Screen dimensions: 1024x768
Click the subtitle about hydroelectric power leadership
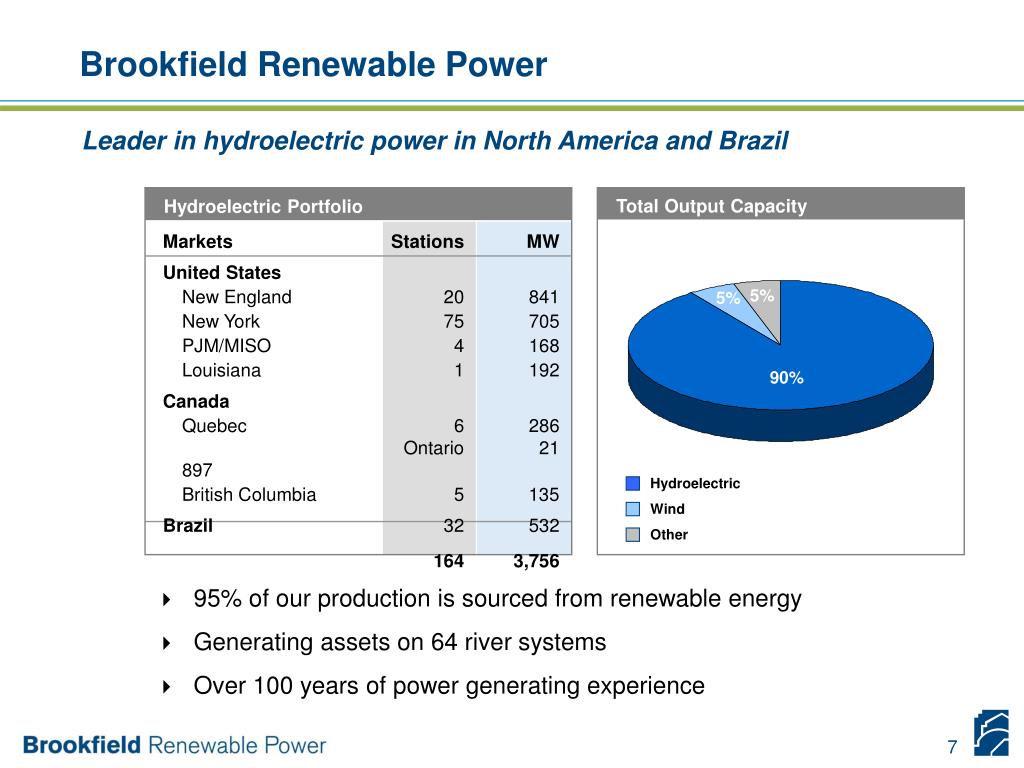(x=436, y=140)
